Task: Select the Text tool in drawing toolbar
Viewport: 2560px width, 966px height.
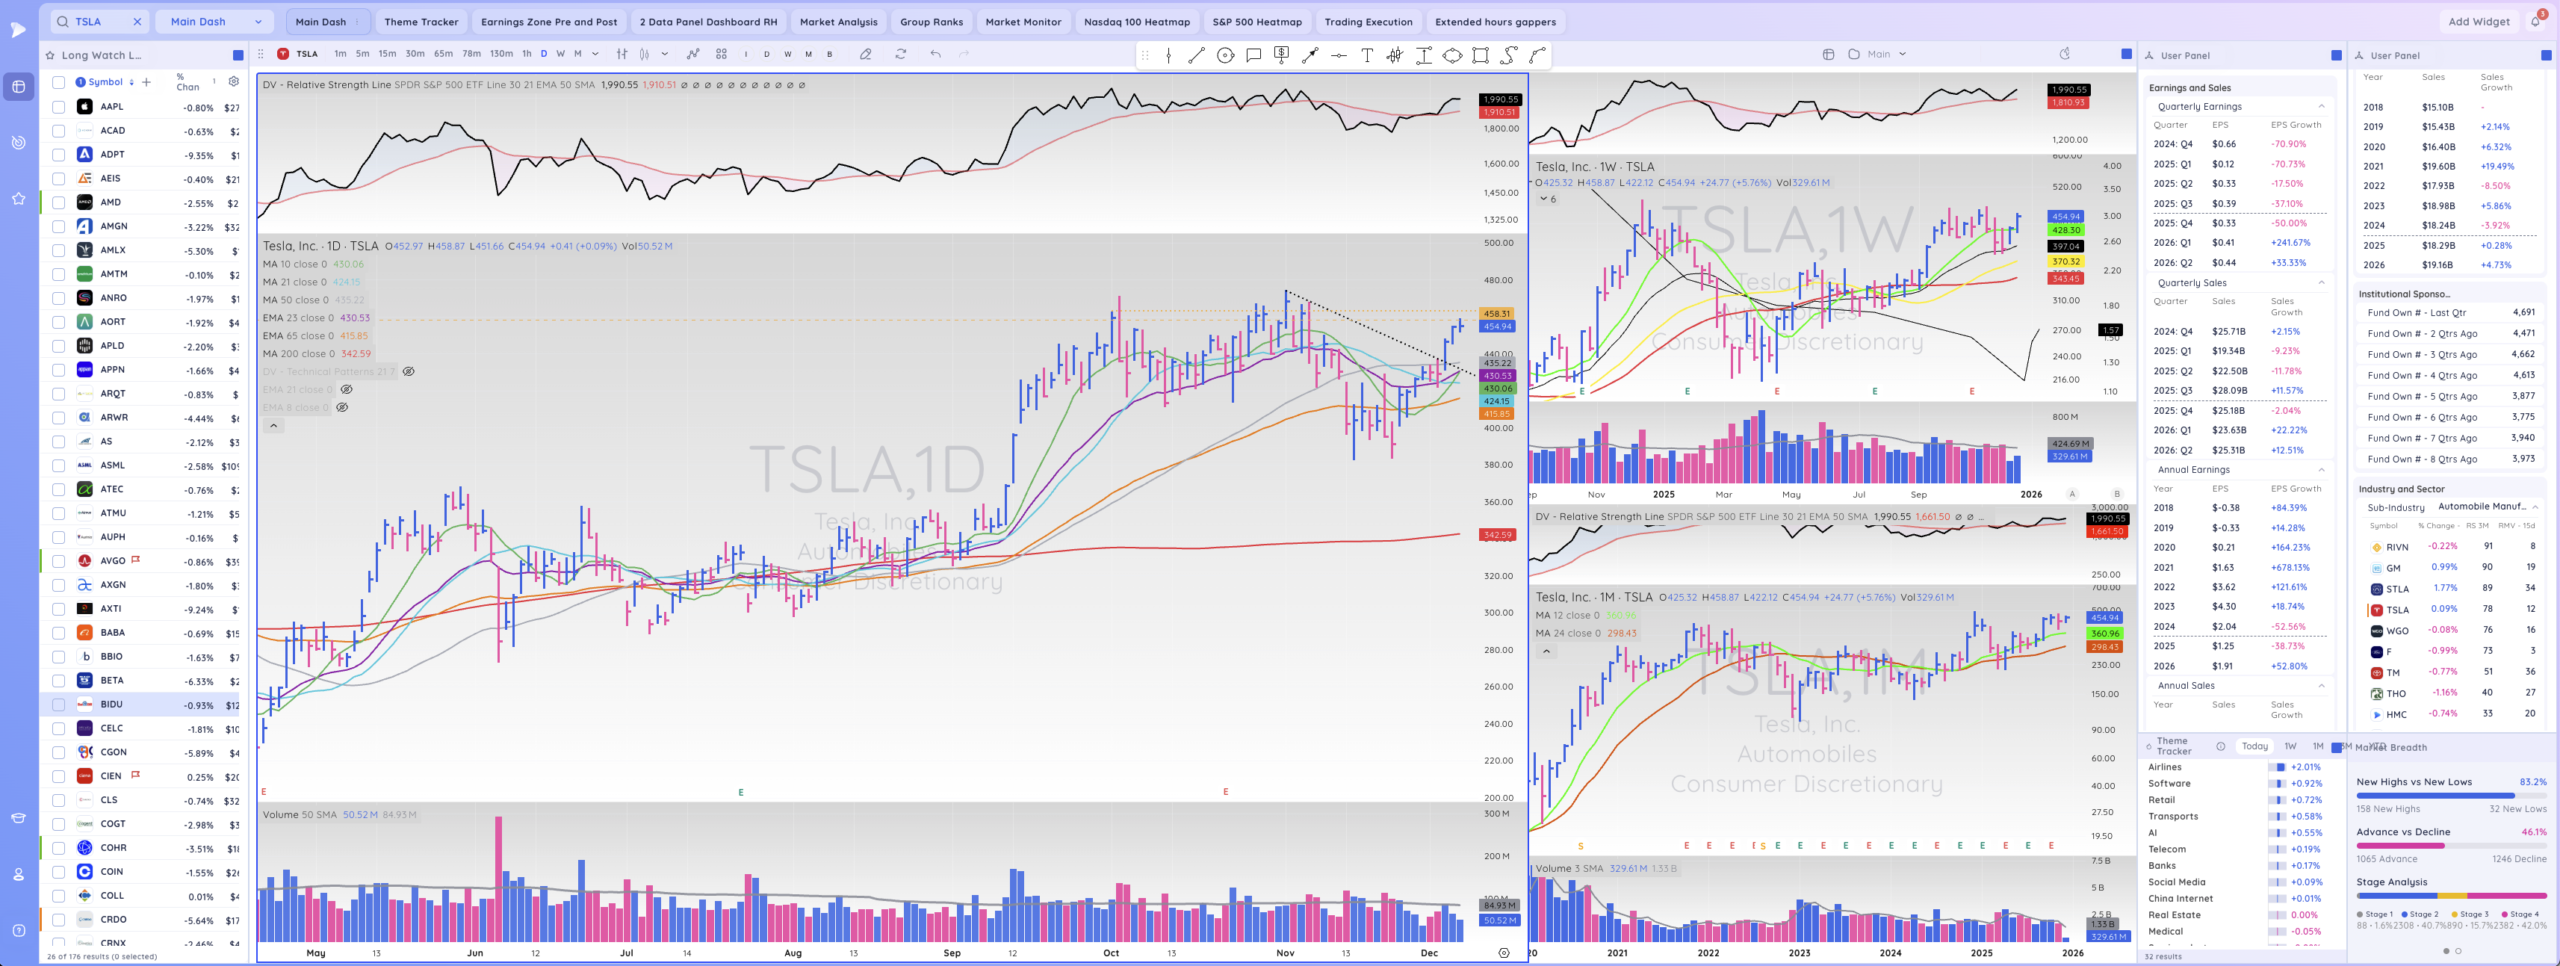Action: coord(1367,55)
